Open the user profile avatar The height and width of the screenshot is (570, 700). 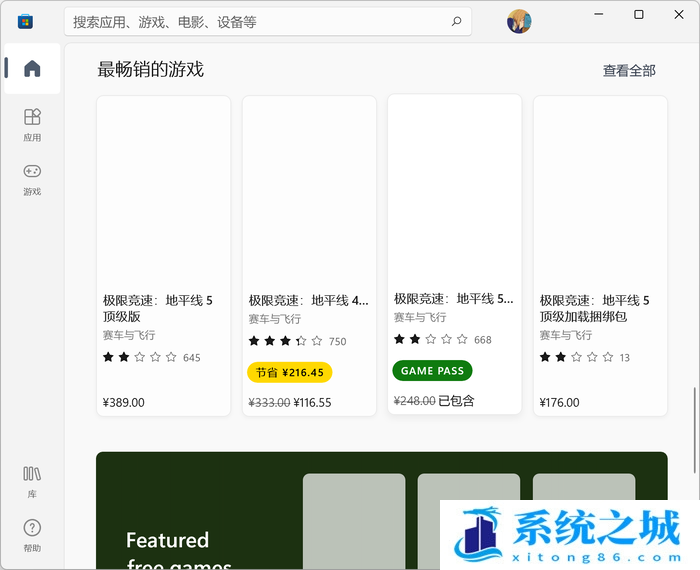tap(519, 21)
